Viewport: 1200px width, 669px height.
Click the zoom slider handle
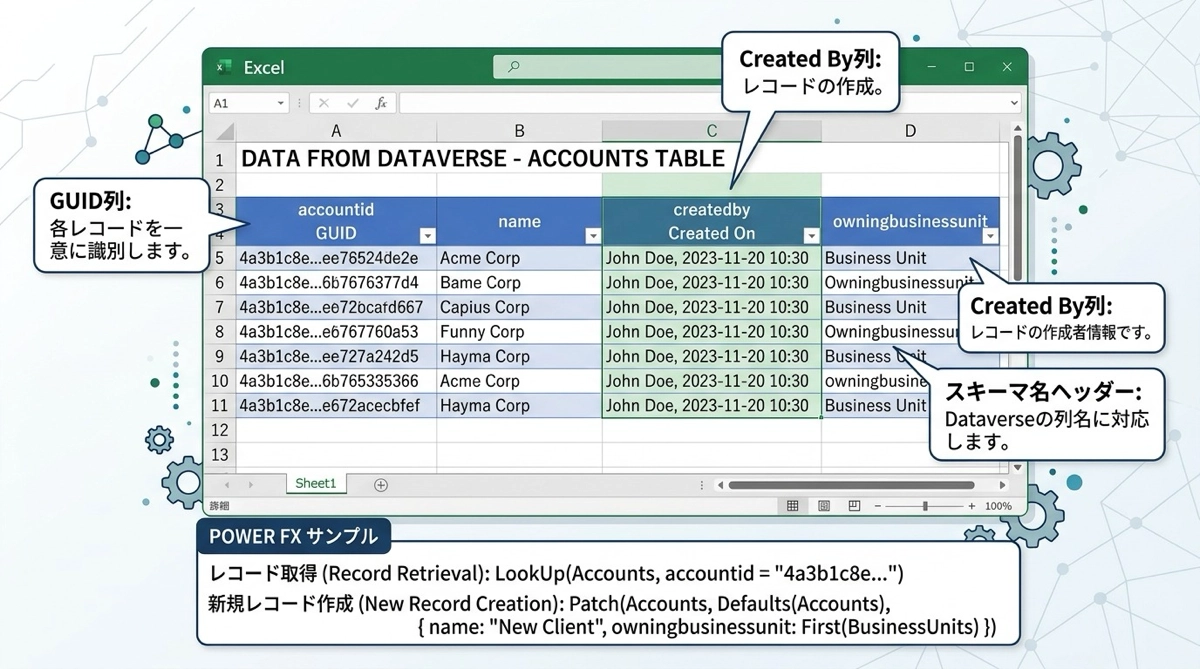925,506
